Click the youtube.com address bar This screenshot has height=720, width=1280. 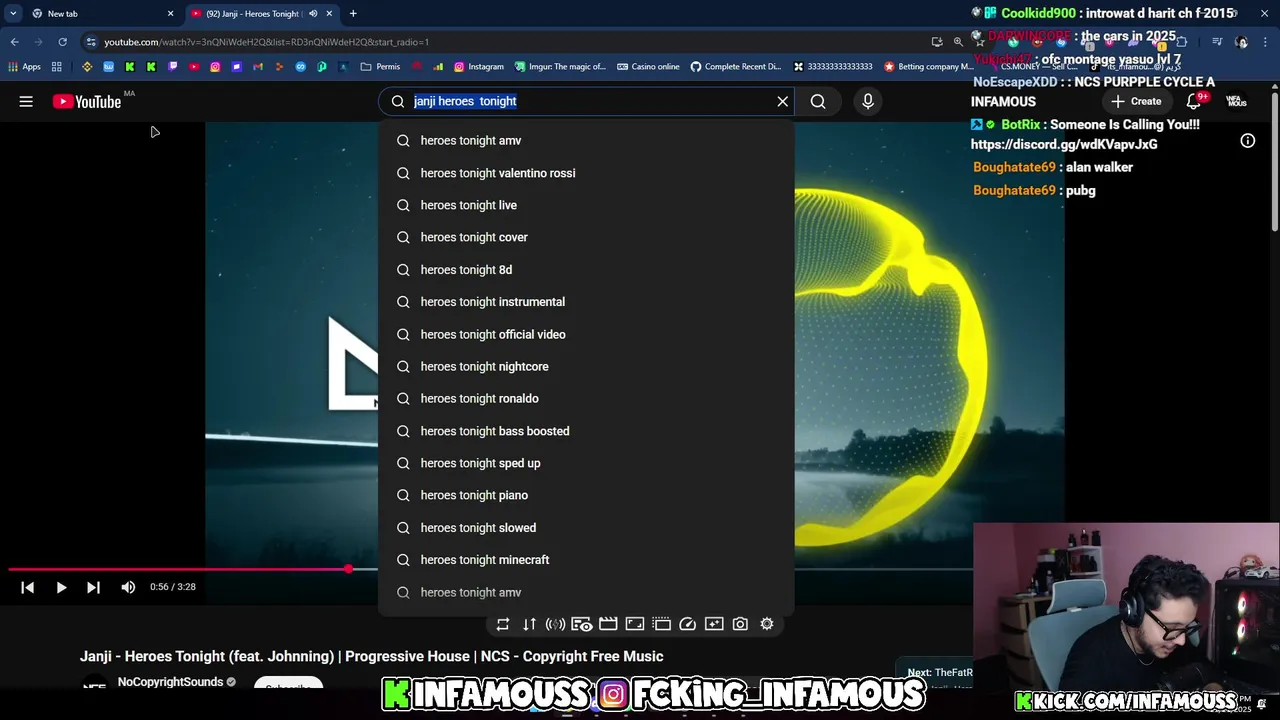[x=500, y=42]
